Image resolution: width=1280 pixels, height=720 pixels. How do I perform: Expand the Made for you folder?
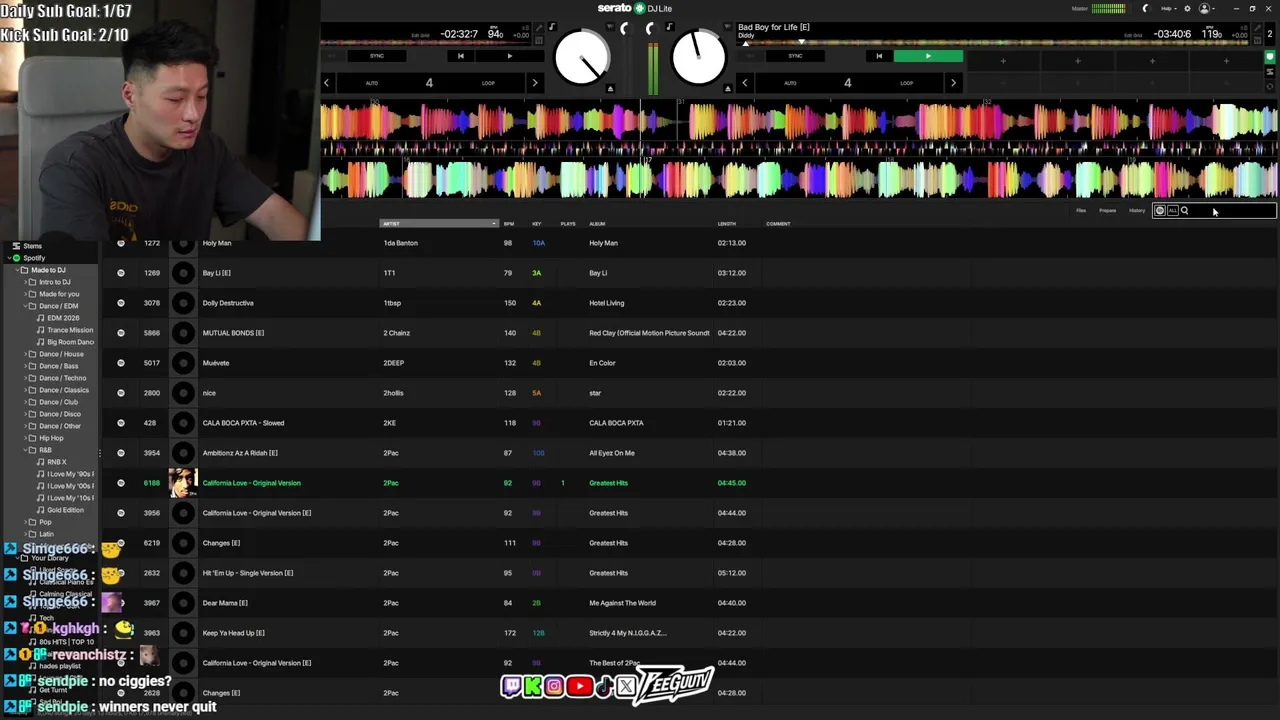[26, 294]
